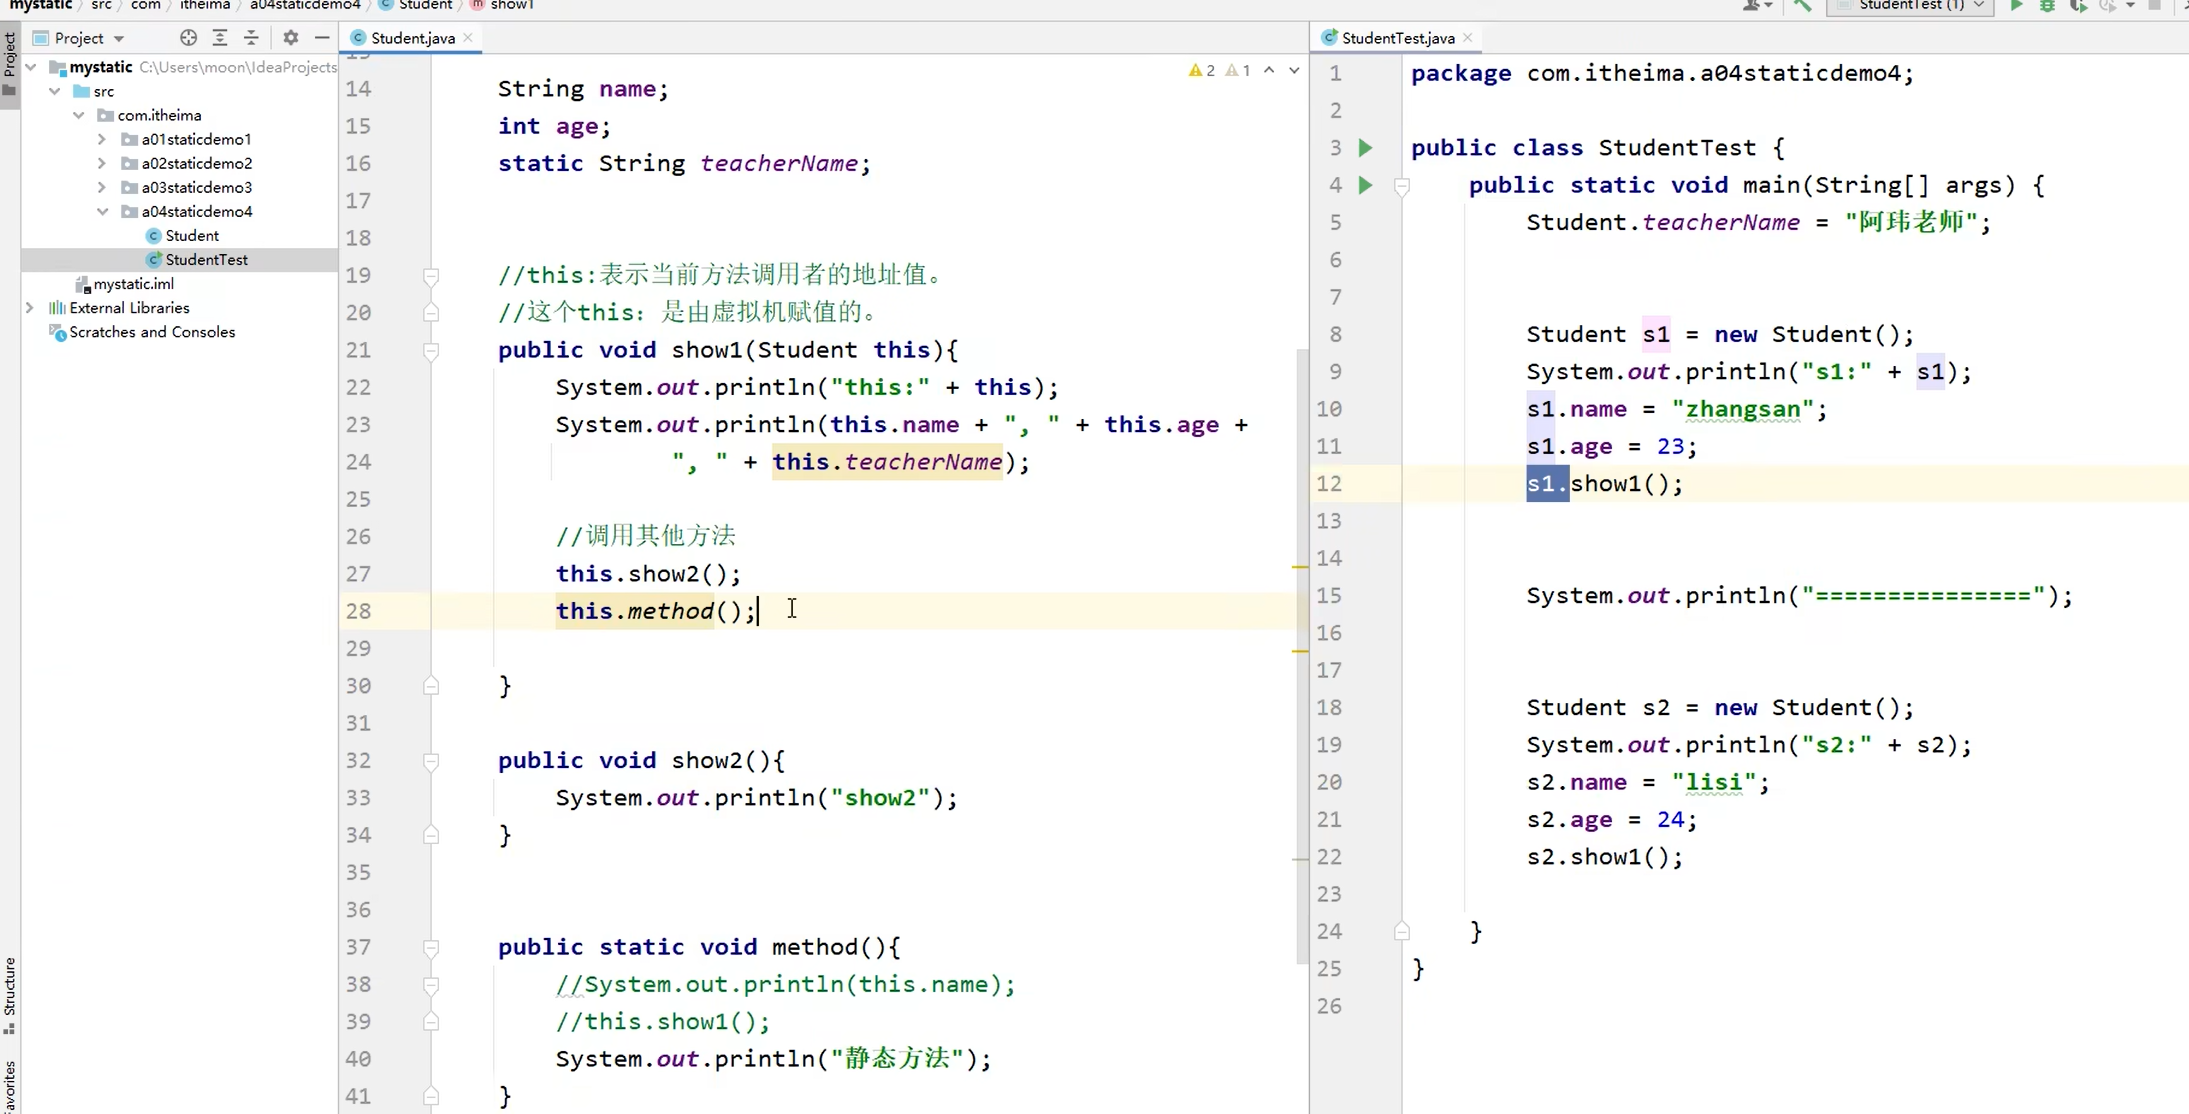
Task: Open the StudentTest (1) run configuration dropdown
Action: (1911, 6)
